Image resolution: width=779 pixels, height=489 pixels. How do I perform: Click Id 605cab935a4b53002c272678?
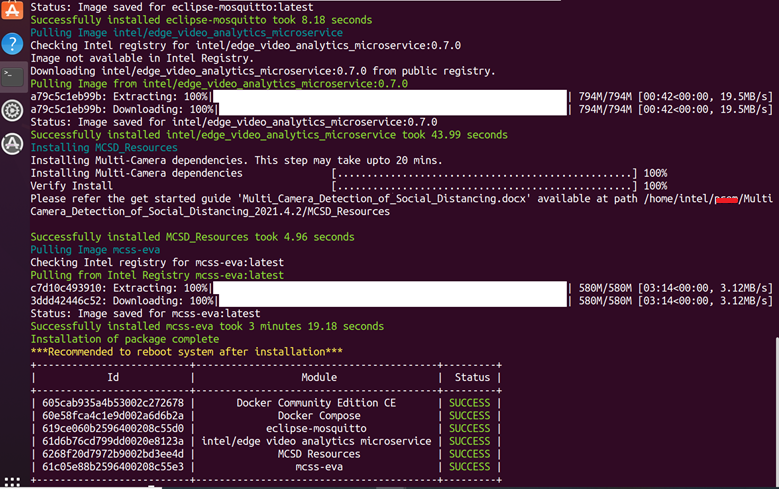coord(113,403)
